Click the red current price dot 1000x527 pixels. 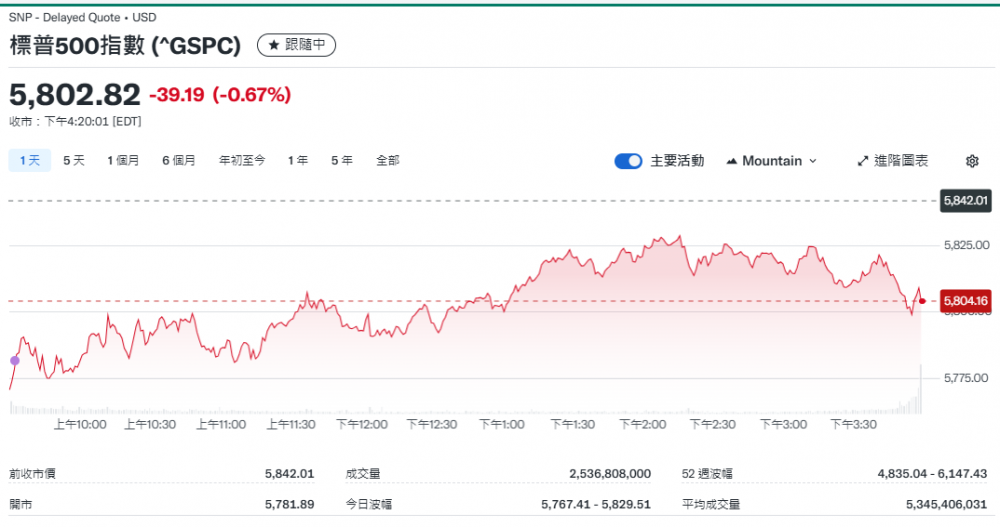pyautogui.click(x=922, y=300)
